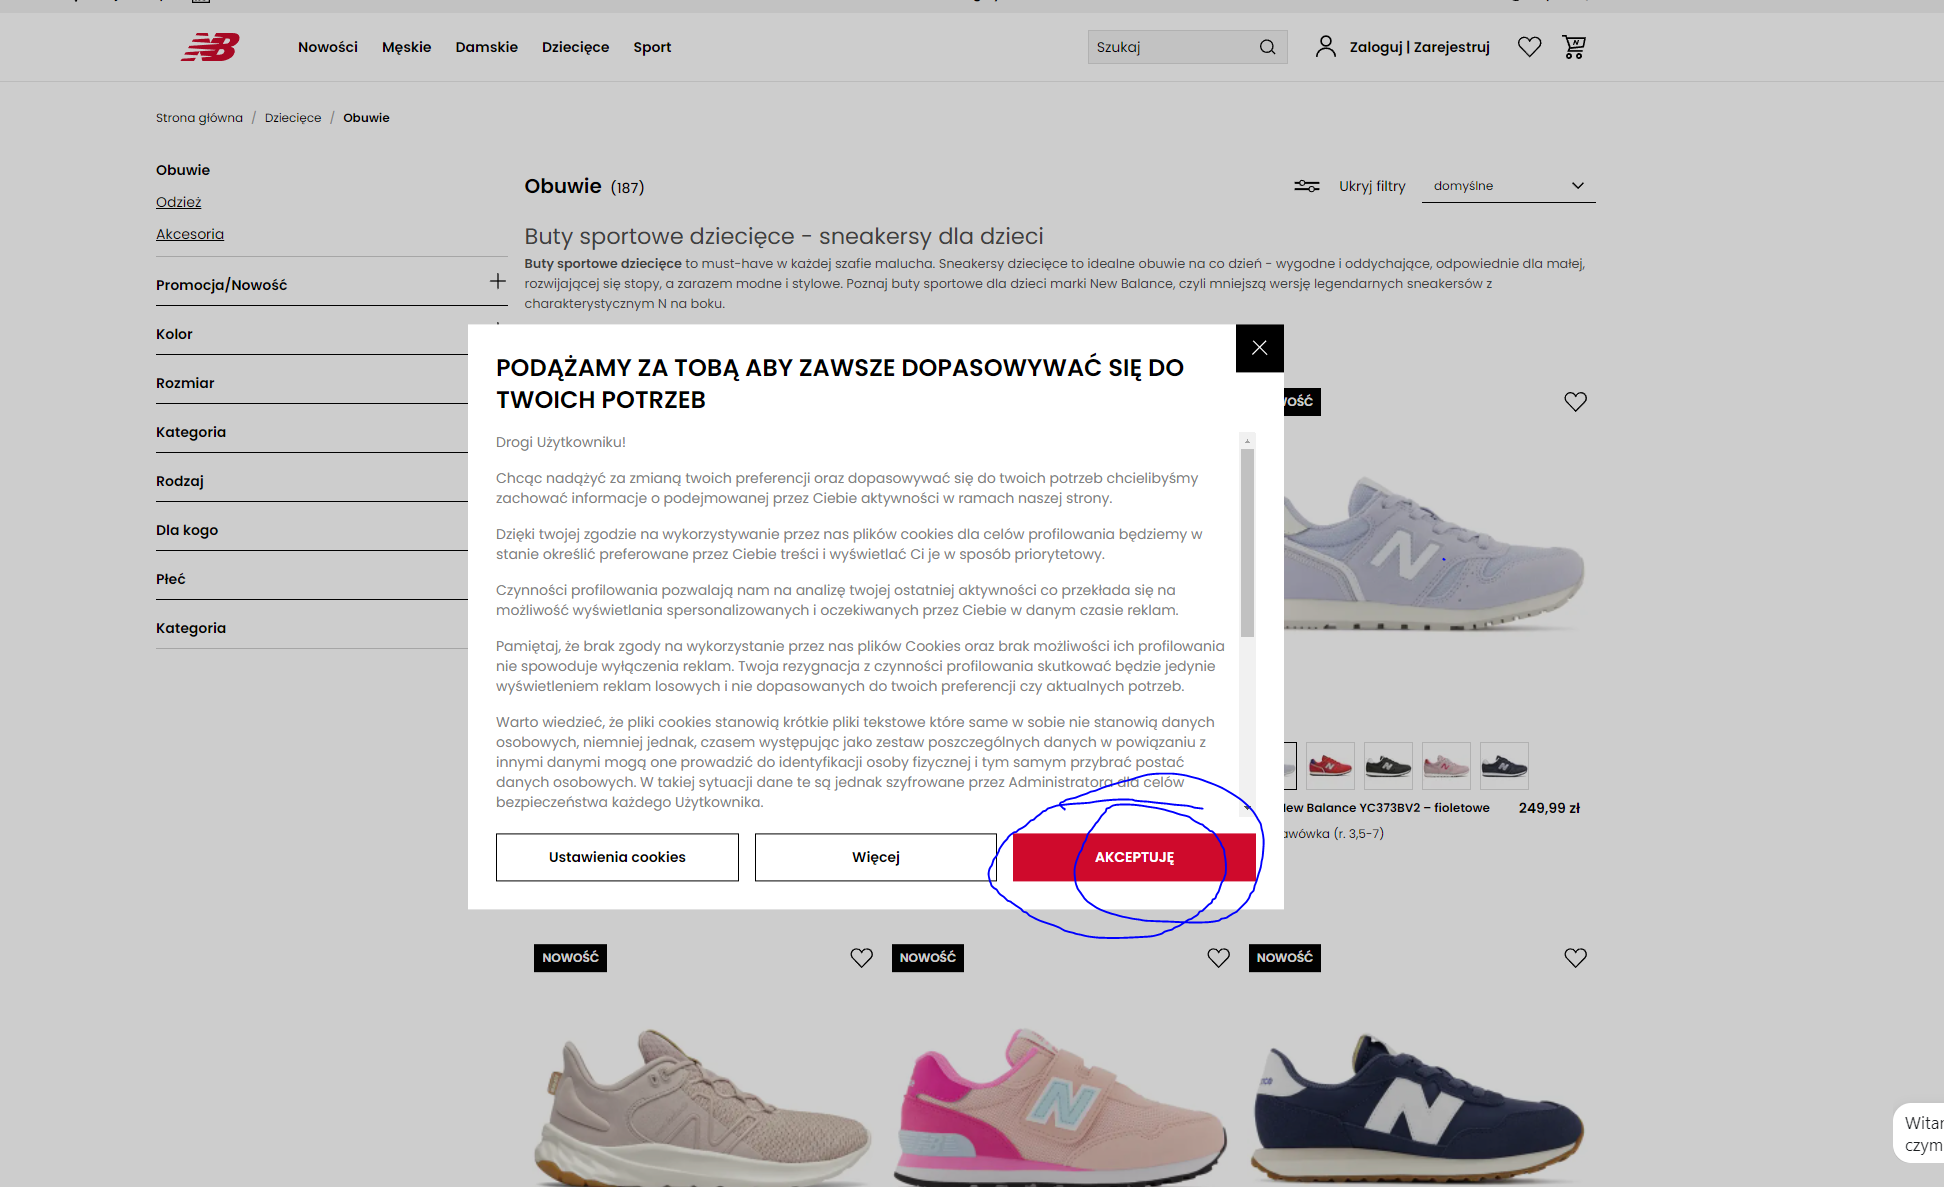Screen dimensions: 1944x1187
Task: Click the user account icon
Action: tap(1325, 46)
